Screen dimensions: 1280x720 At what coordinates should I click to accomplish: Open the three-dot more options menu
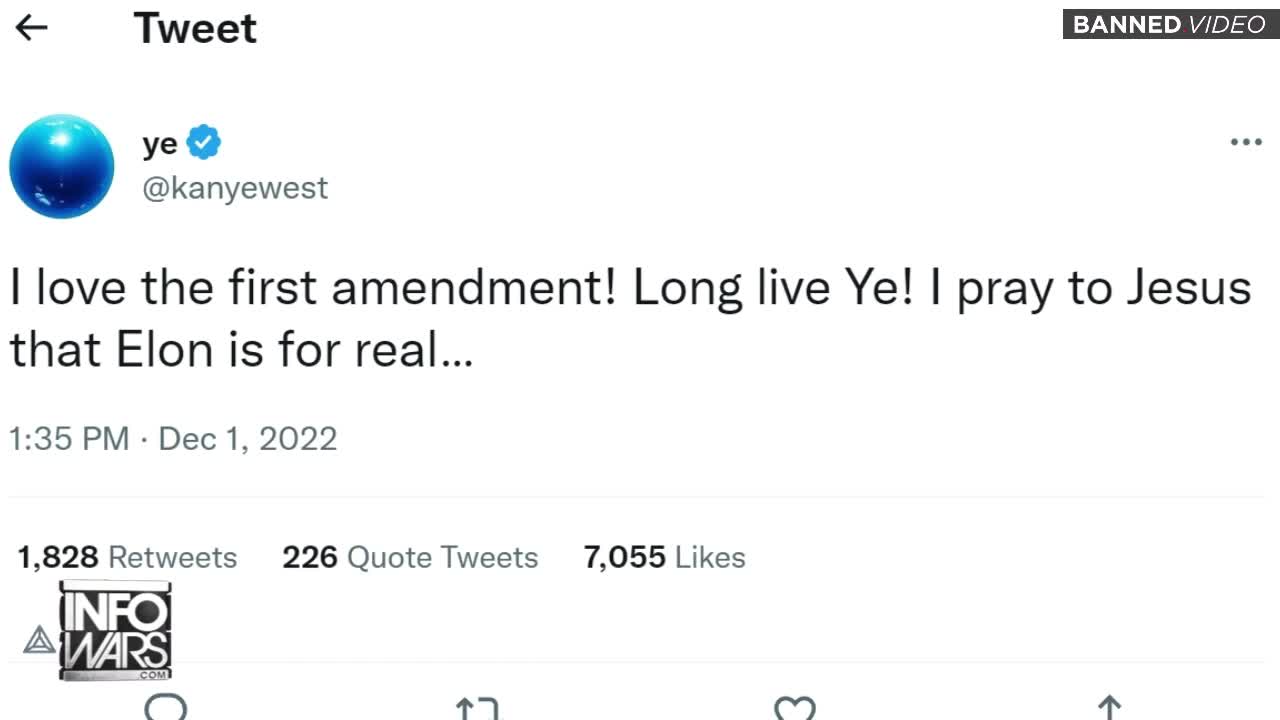point(1245,142)
